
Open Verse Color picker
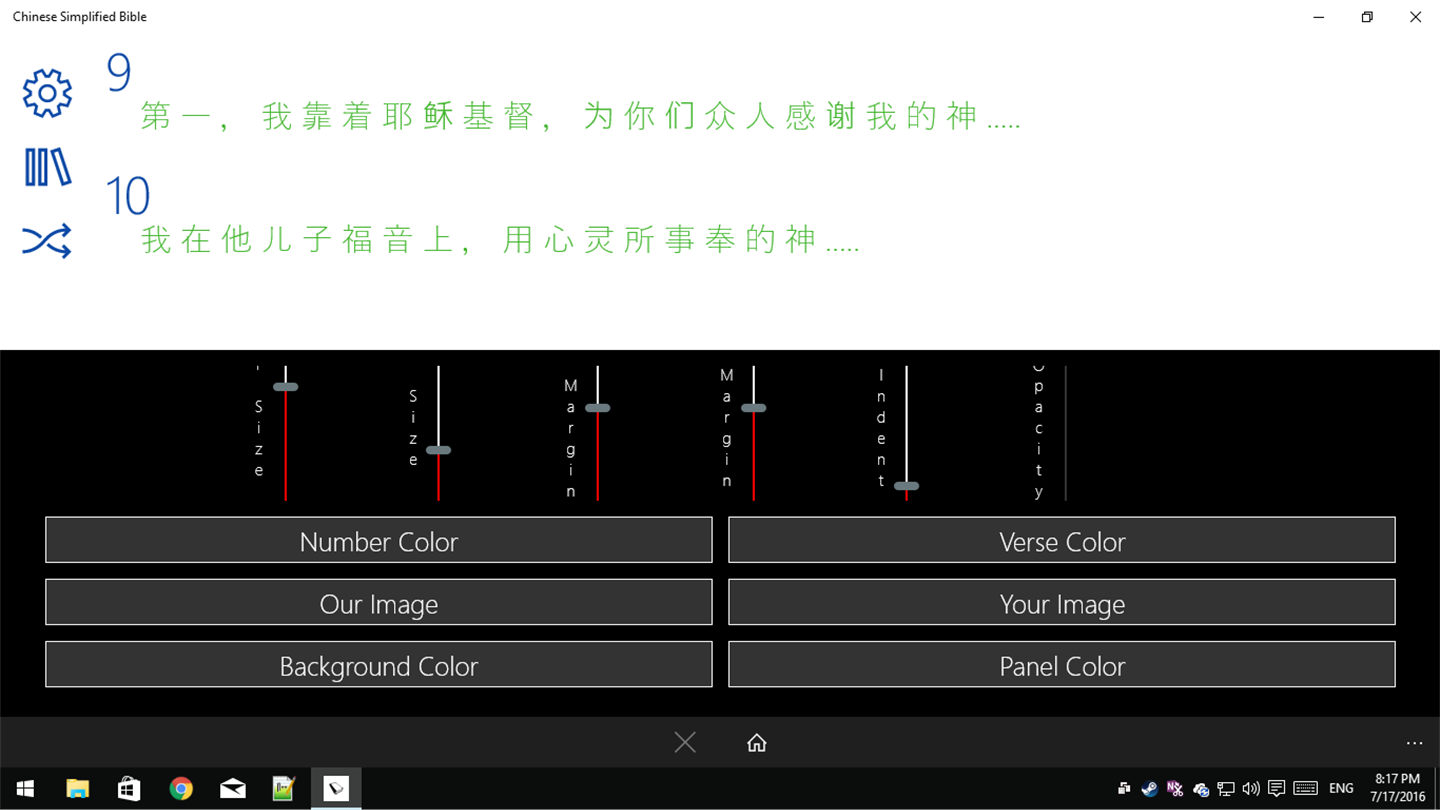point(1062,540)
